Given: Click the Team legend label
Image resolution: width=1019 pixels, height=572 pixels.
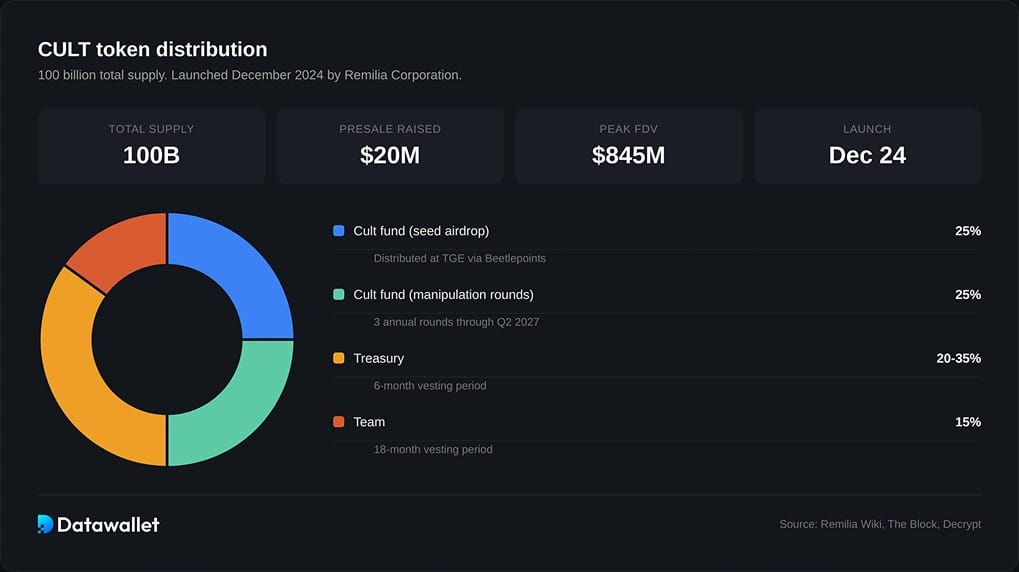Looking at the screenshot, I should (369, 422).
